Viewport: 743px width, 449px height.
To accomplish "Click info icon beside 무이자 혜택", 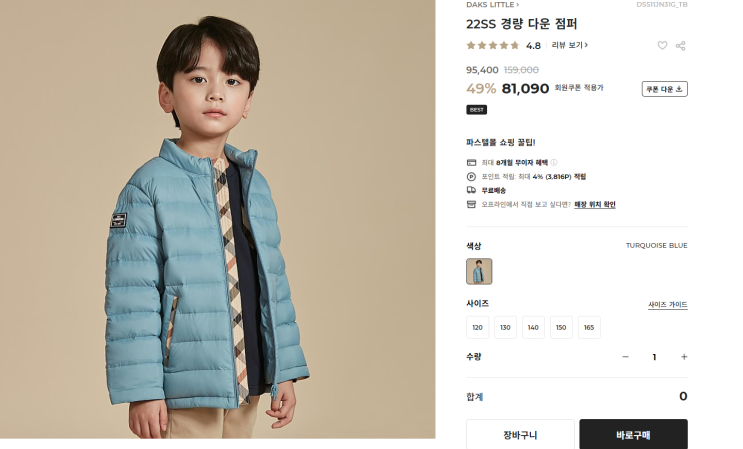I will tap(554, 162).
